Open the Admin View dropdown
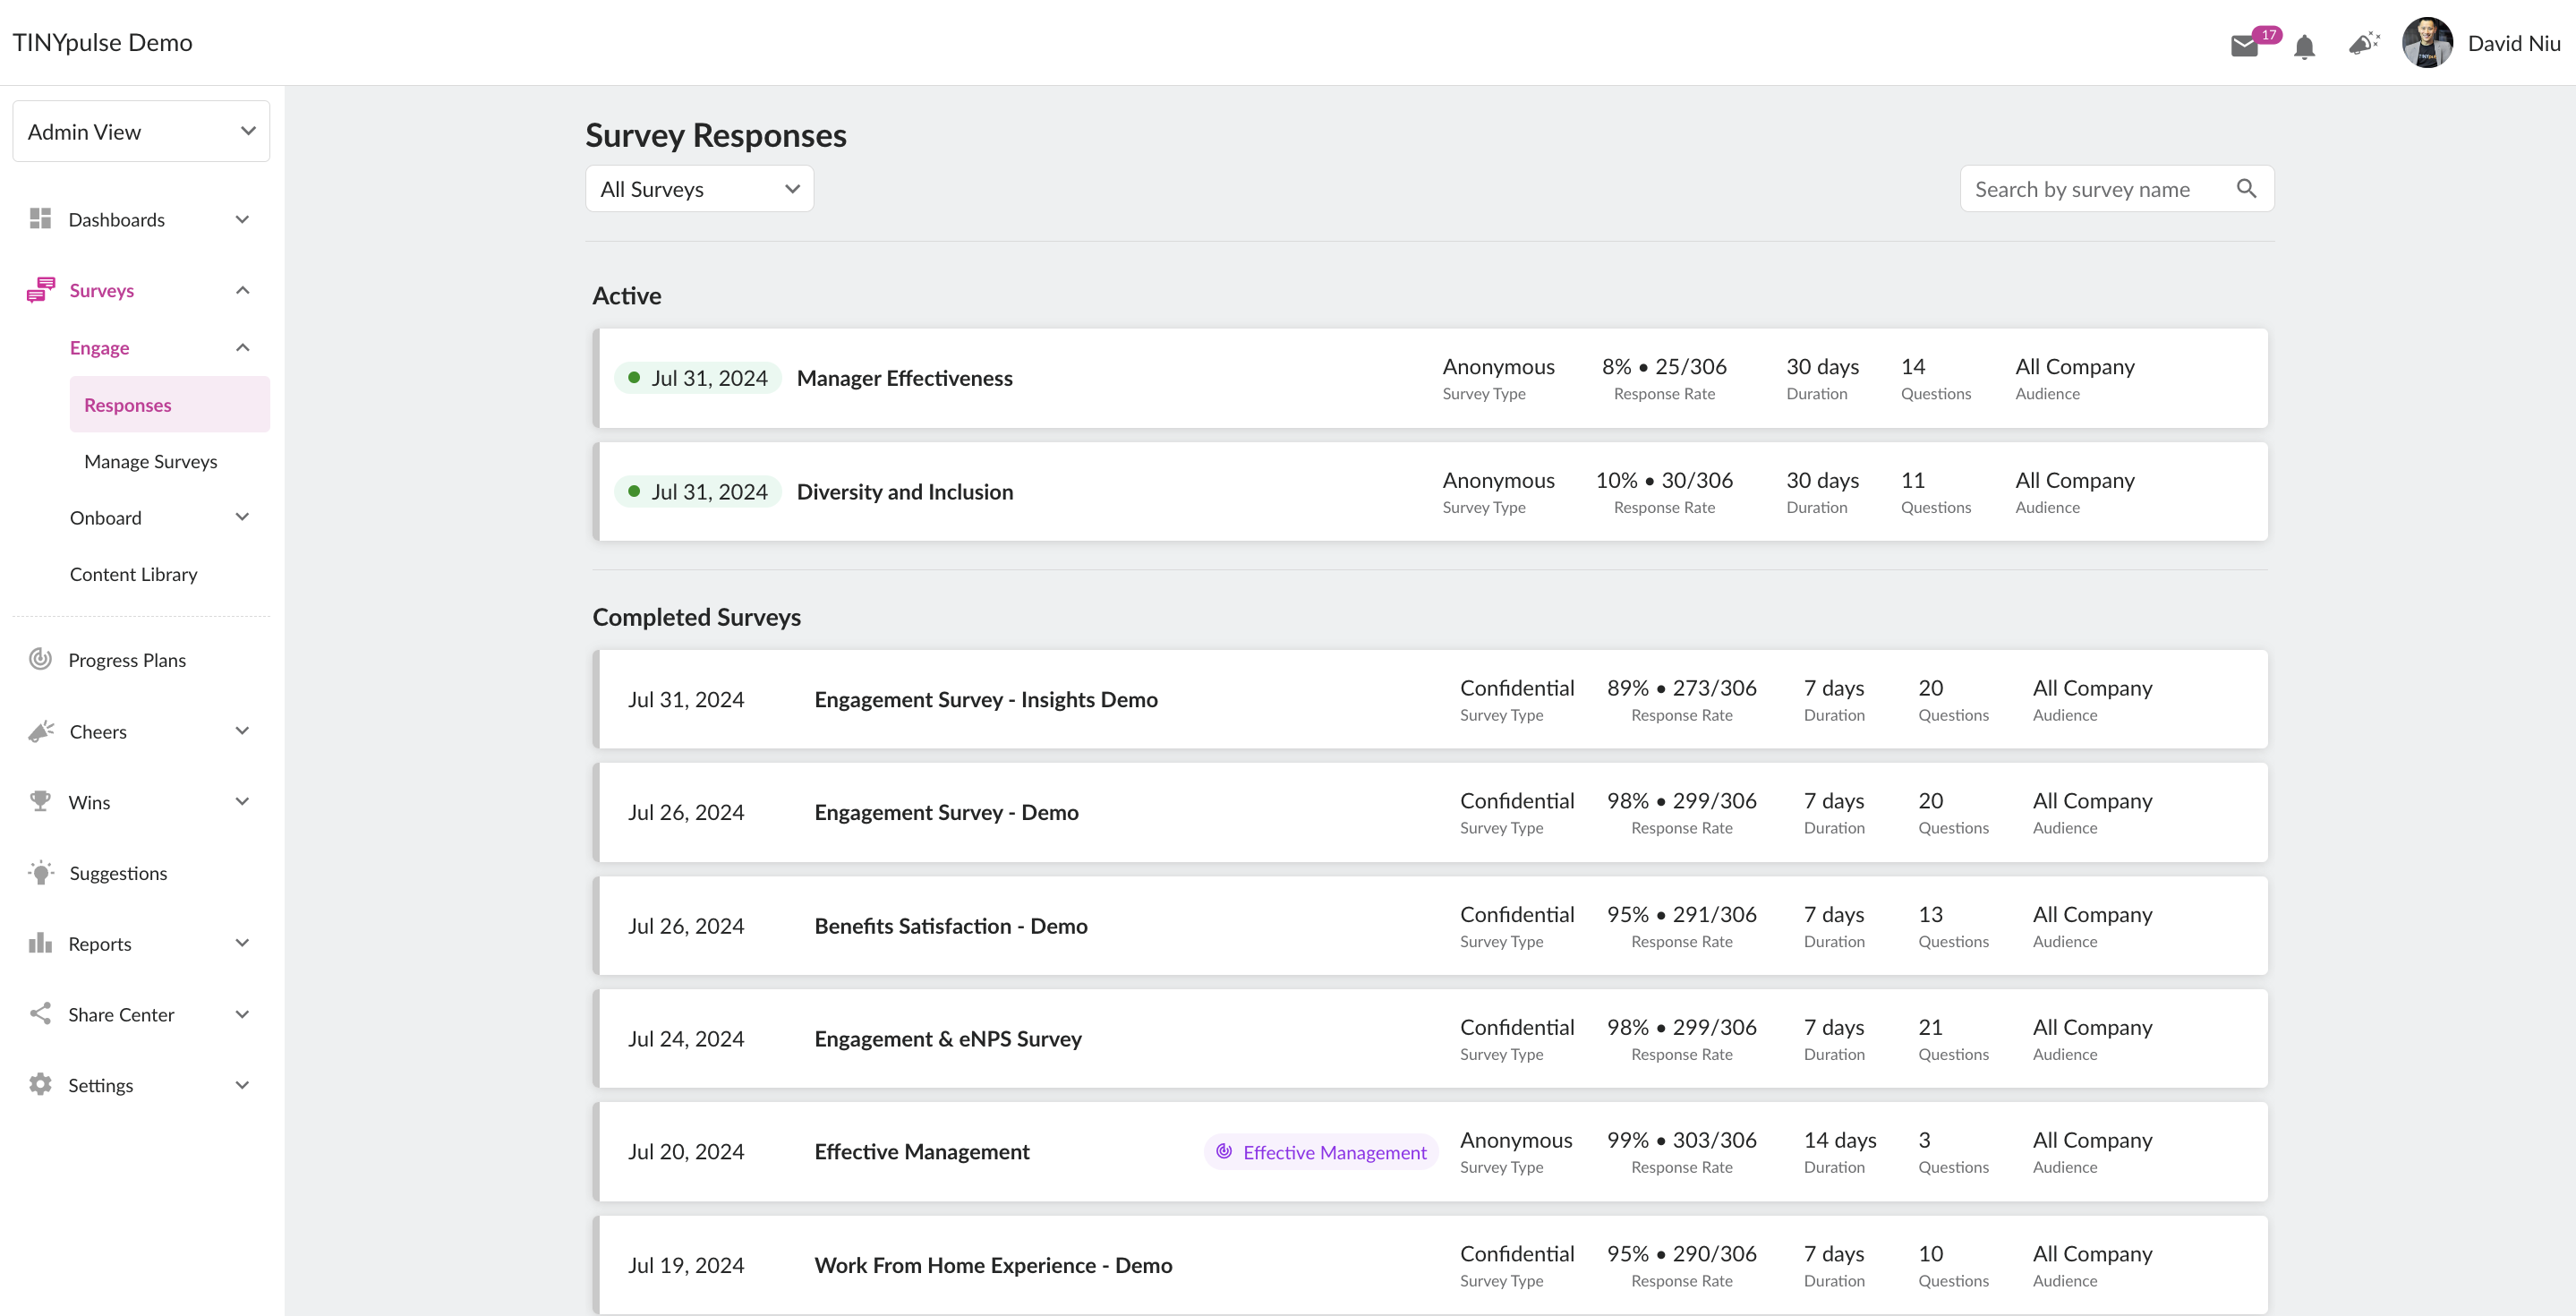 [x=141, y=131]
